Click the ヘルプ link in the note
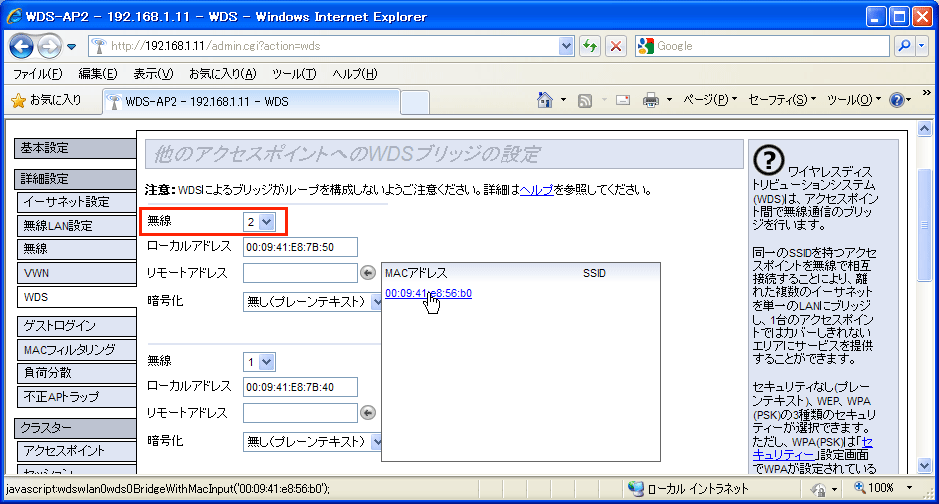Image resolution: width=939 pixels, height=504 pixels. click(536, 189)
